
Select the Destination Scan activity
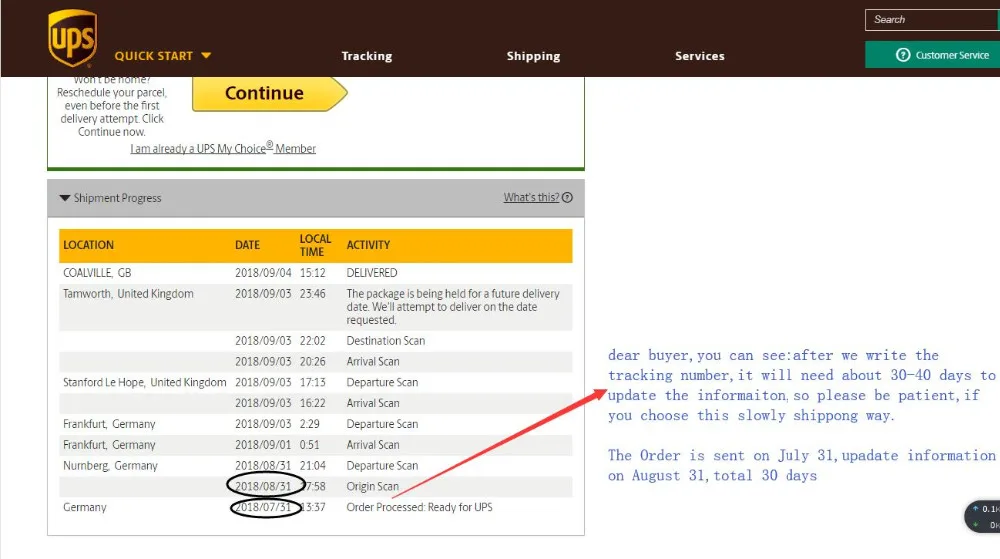(x=385, y=341)
